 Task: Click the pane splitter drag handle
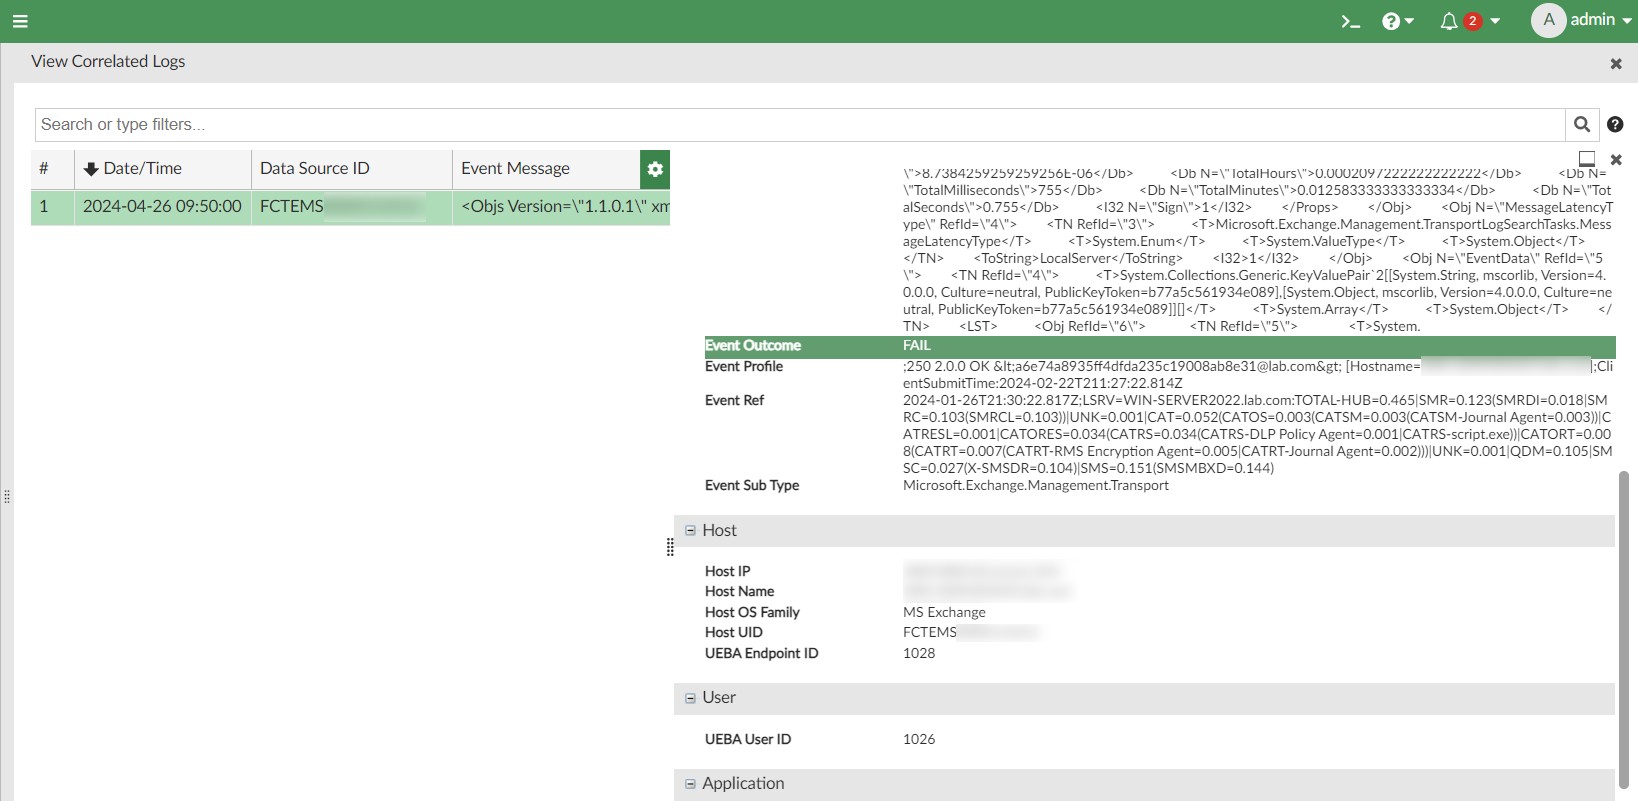click(670, 547)
